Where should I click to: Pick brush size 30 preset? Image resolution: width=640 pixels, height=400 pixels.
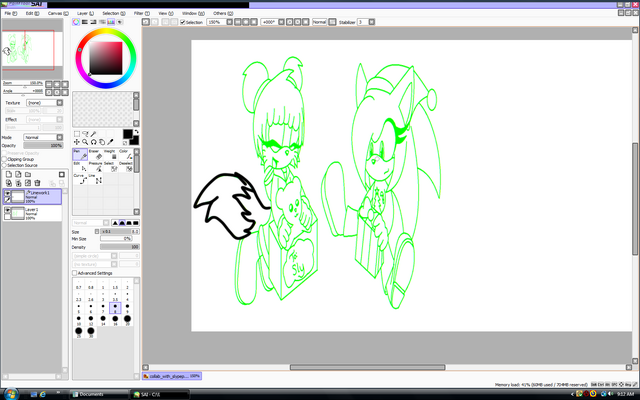[x=91, y=332]
